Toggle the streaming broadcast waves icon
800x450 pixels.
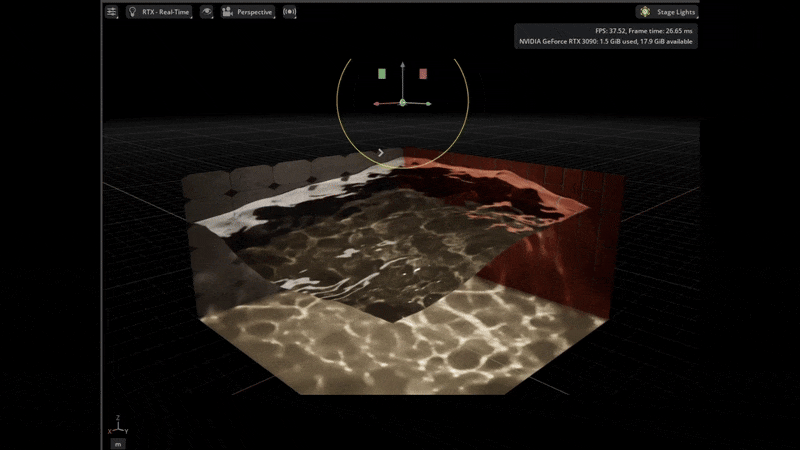pos(290,12)
